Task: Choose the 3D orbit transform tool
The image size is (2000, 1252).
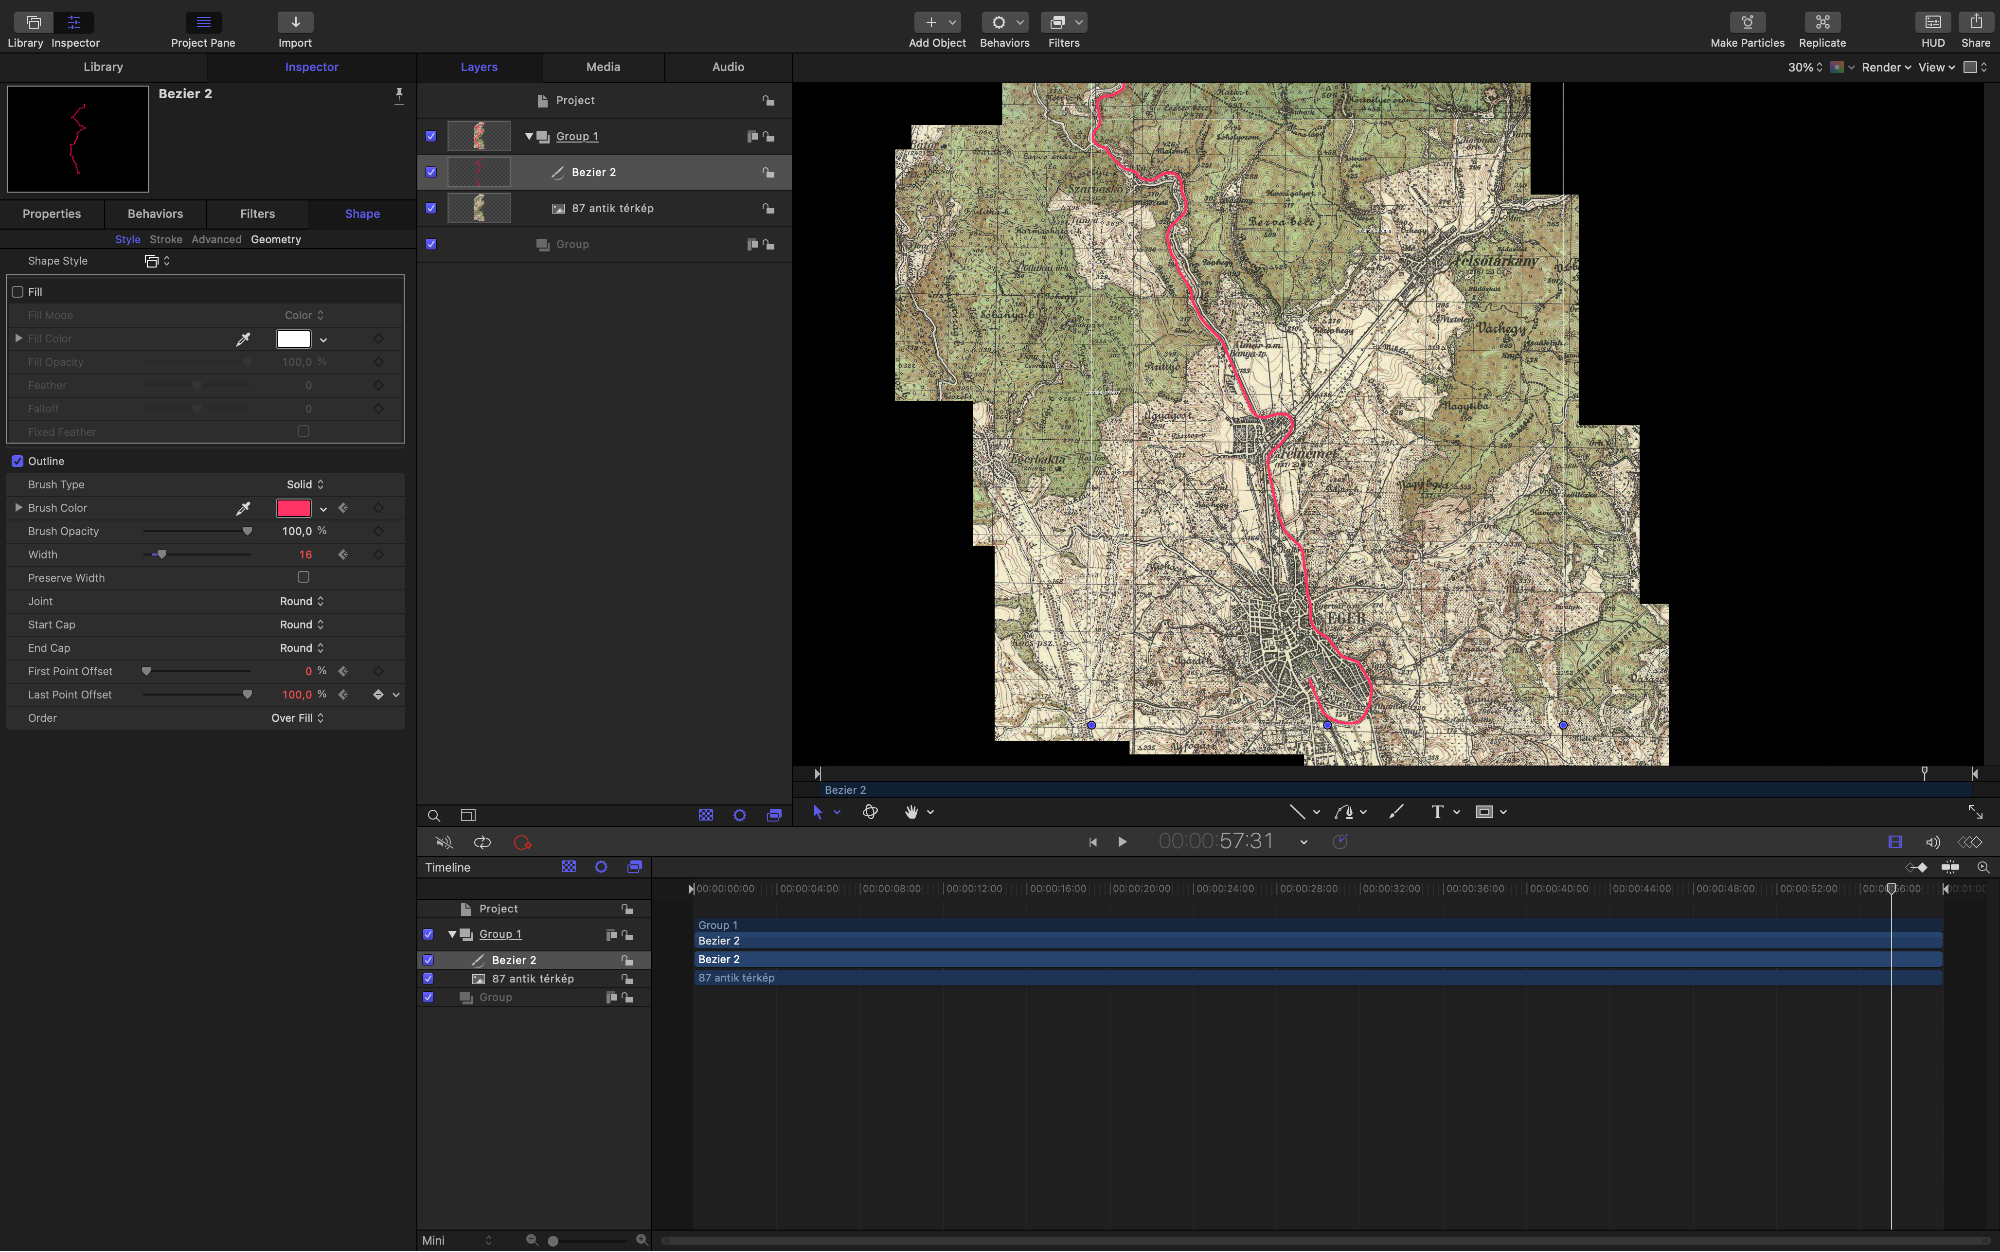Action: 870,812
